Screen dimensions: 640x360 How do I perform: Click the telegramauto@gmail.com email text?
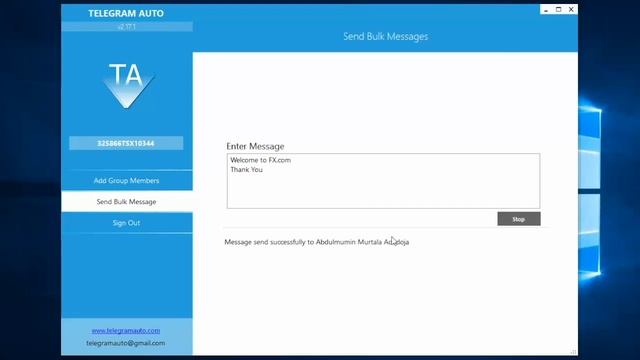126,343
